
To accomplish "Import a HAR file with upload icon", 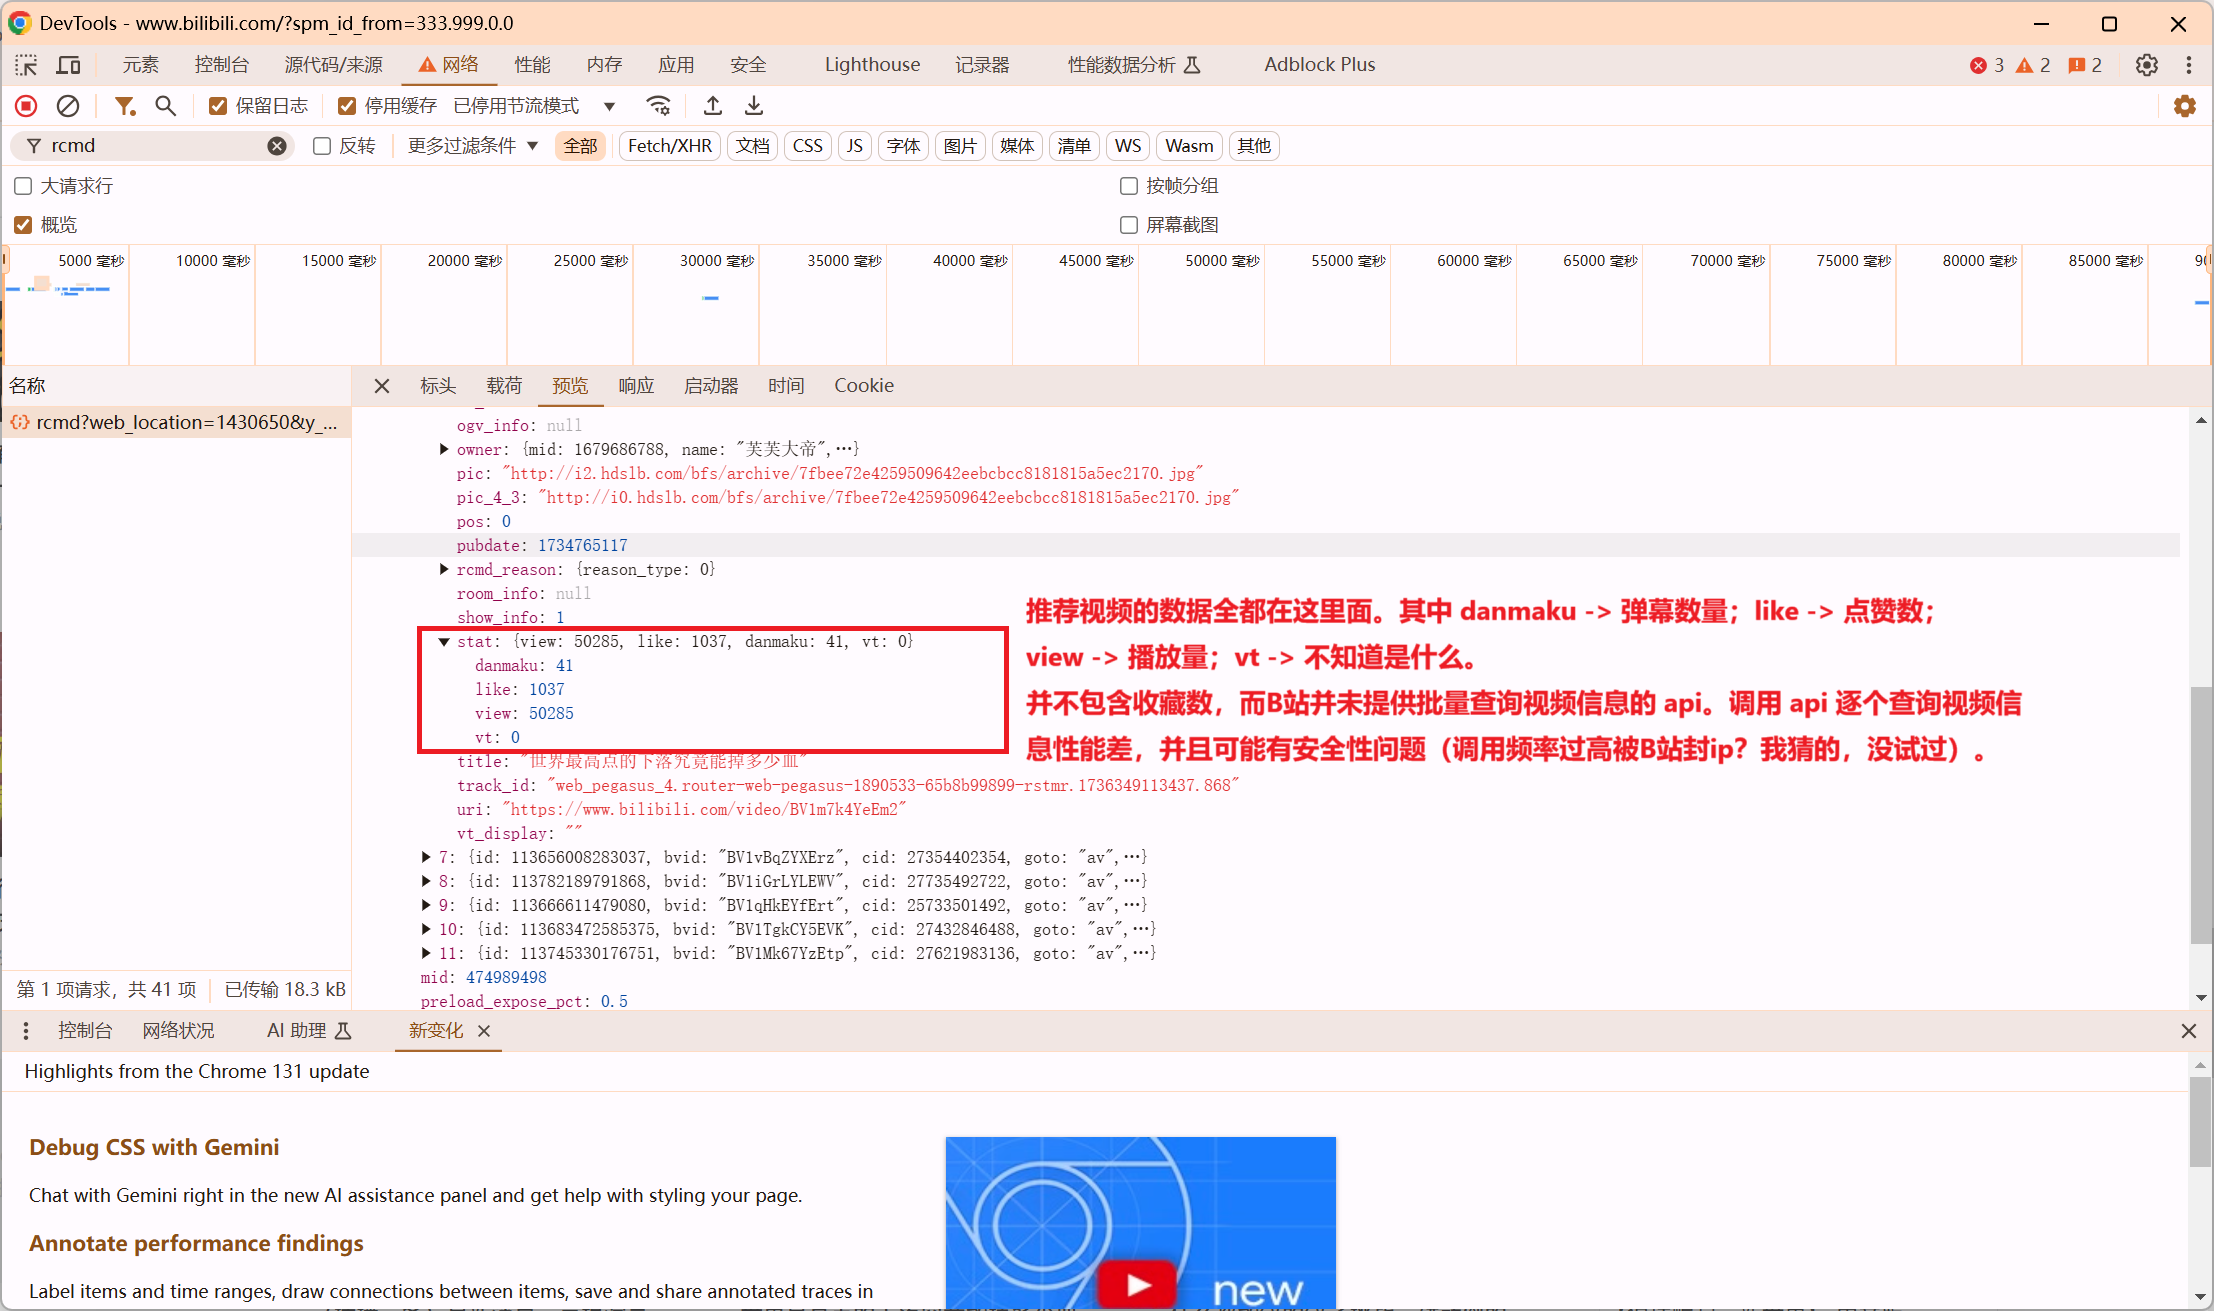I will click(x=713, y=106).
